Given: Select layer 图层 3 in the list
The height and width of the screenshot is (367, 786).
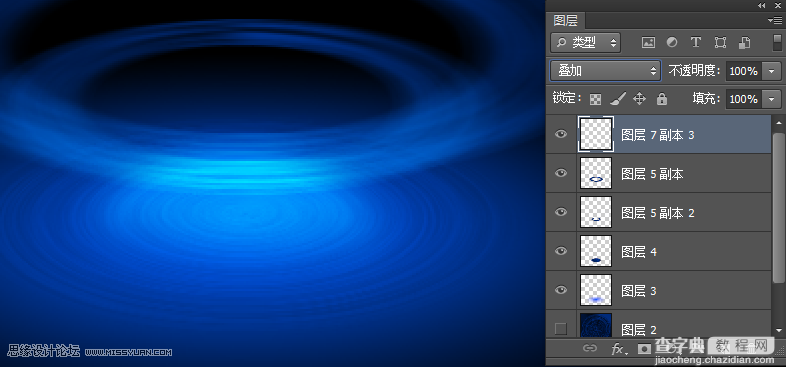Looking at the screenshot, I should [673, 290].
